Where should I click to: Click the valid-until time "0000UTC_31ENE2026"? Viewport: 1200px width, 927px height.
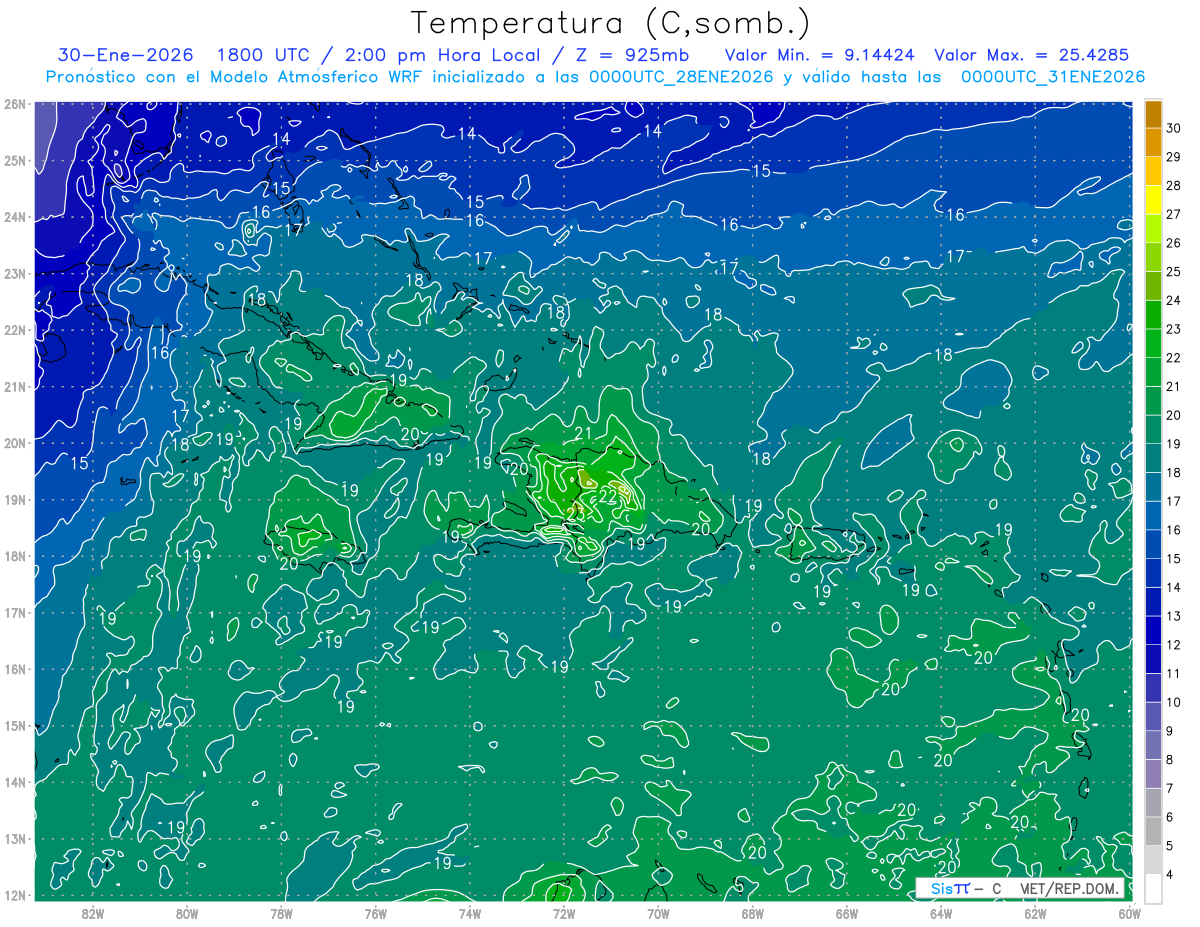[x=1053, y=77]
